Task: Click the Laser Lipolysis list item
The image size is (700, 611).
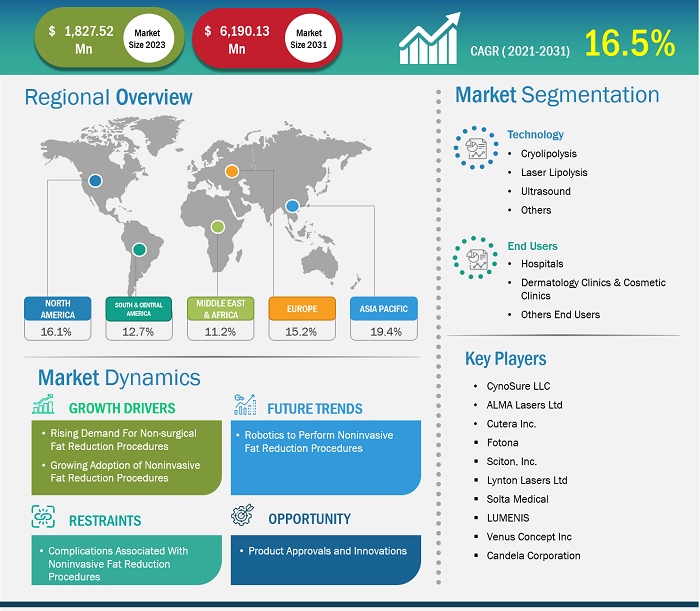Action: coord(554,172)
